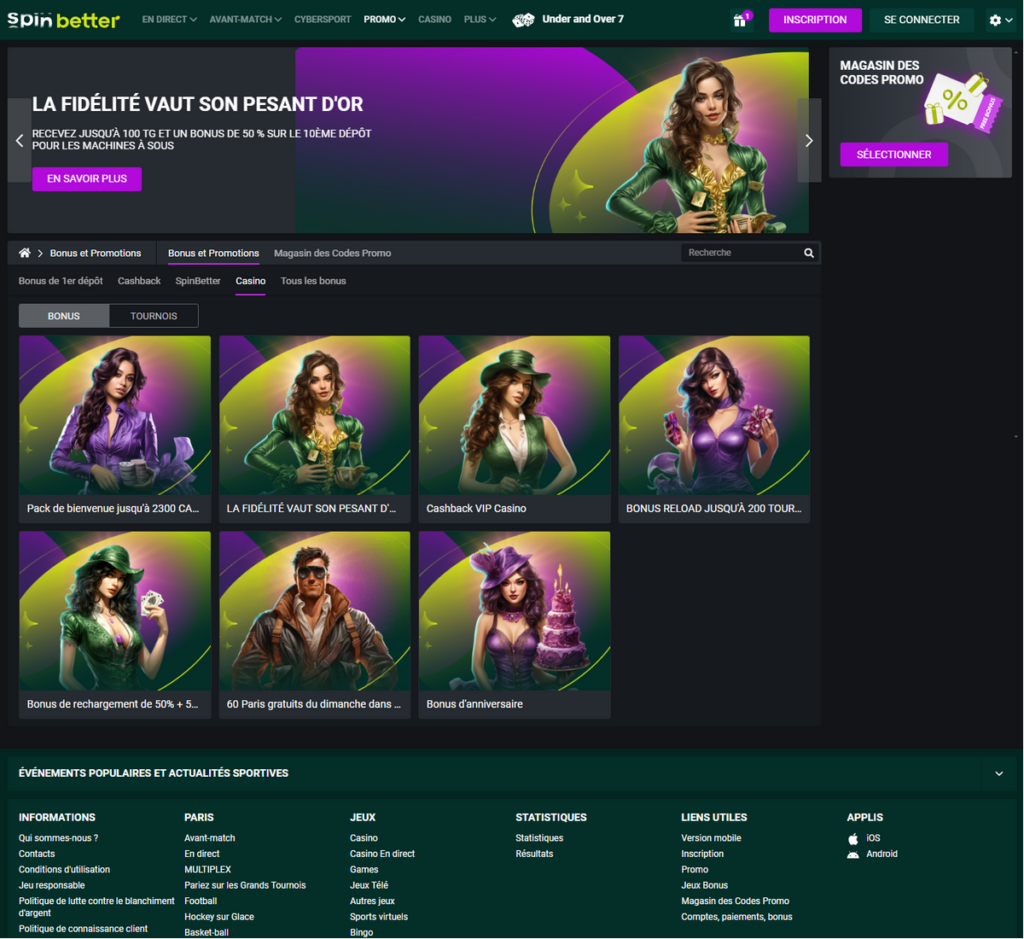Screen dimensions: 1024x939
Task: Click SÉLECTIONNER in promo code store
Action: 893,155
